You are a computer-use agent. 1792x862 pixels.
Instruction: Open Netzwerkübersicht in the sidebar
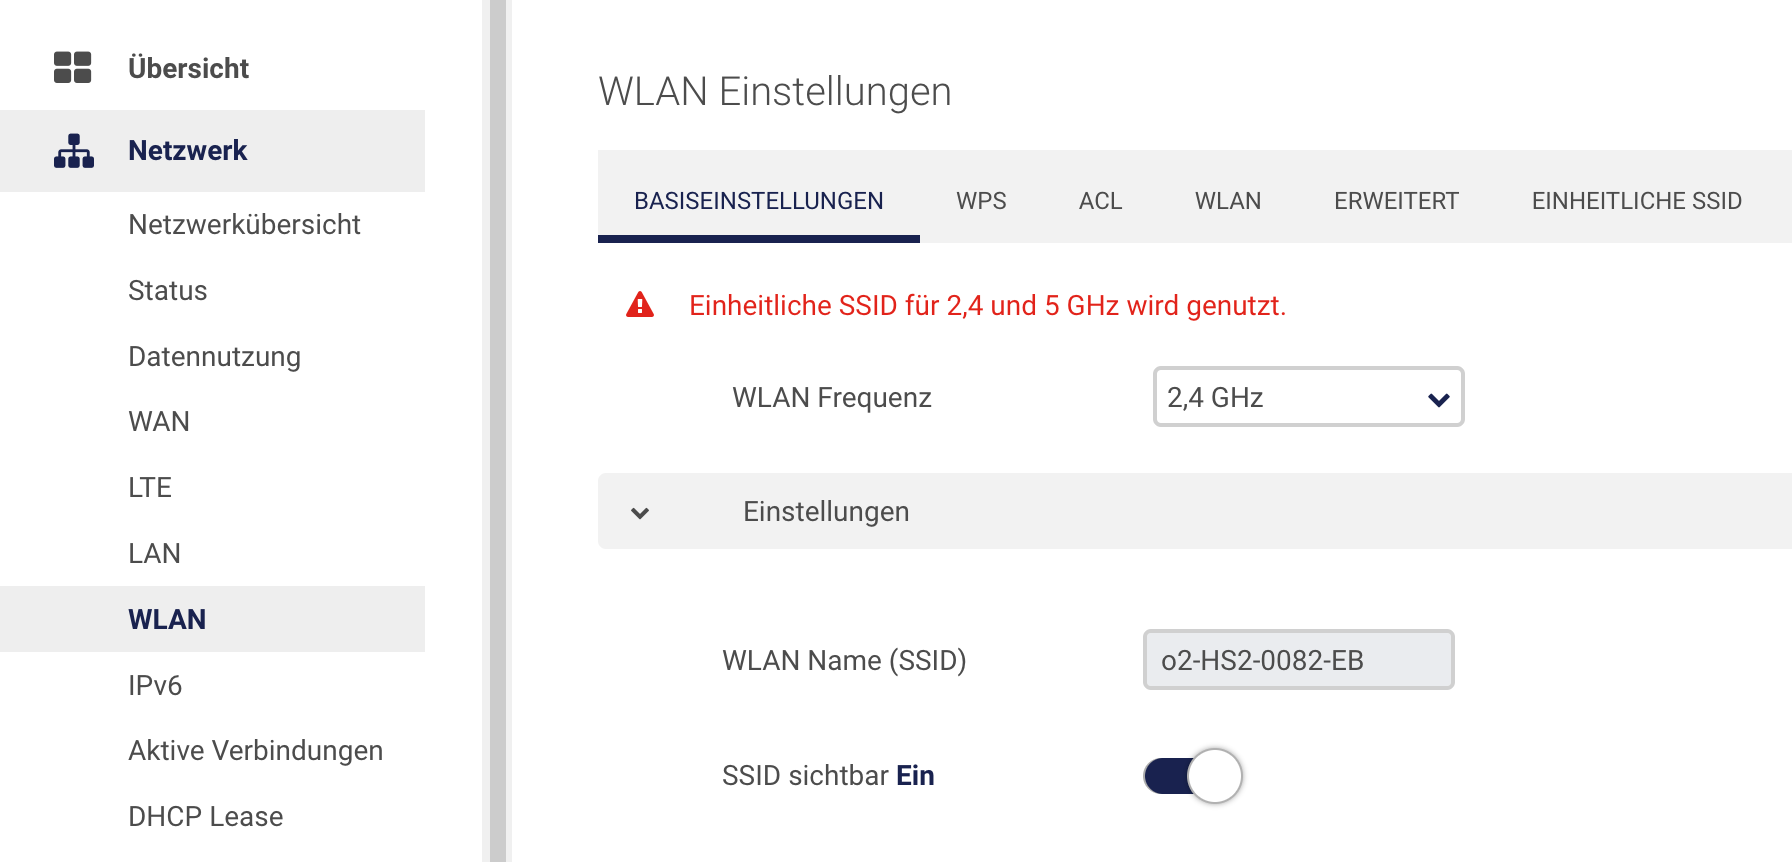pyautogui.click(x=244, y=224)
